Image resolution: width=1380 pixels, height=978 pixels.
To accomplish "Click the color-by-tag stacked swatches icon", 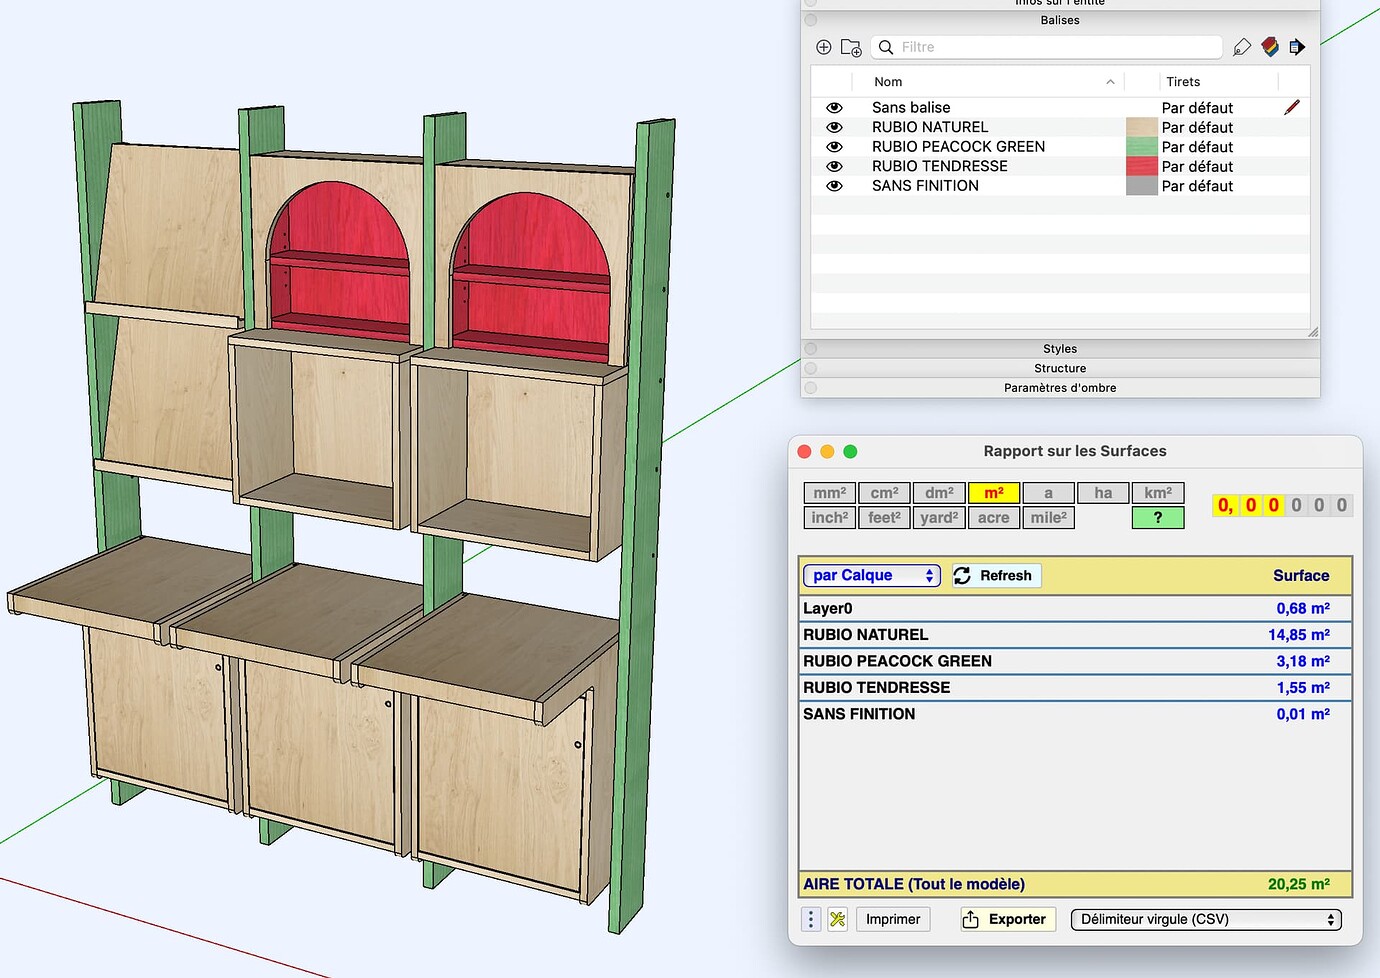I will [1270, 47].
